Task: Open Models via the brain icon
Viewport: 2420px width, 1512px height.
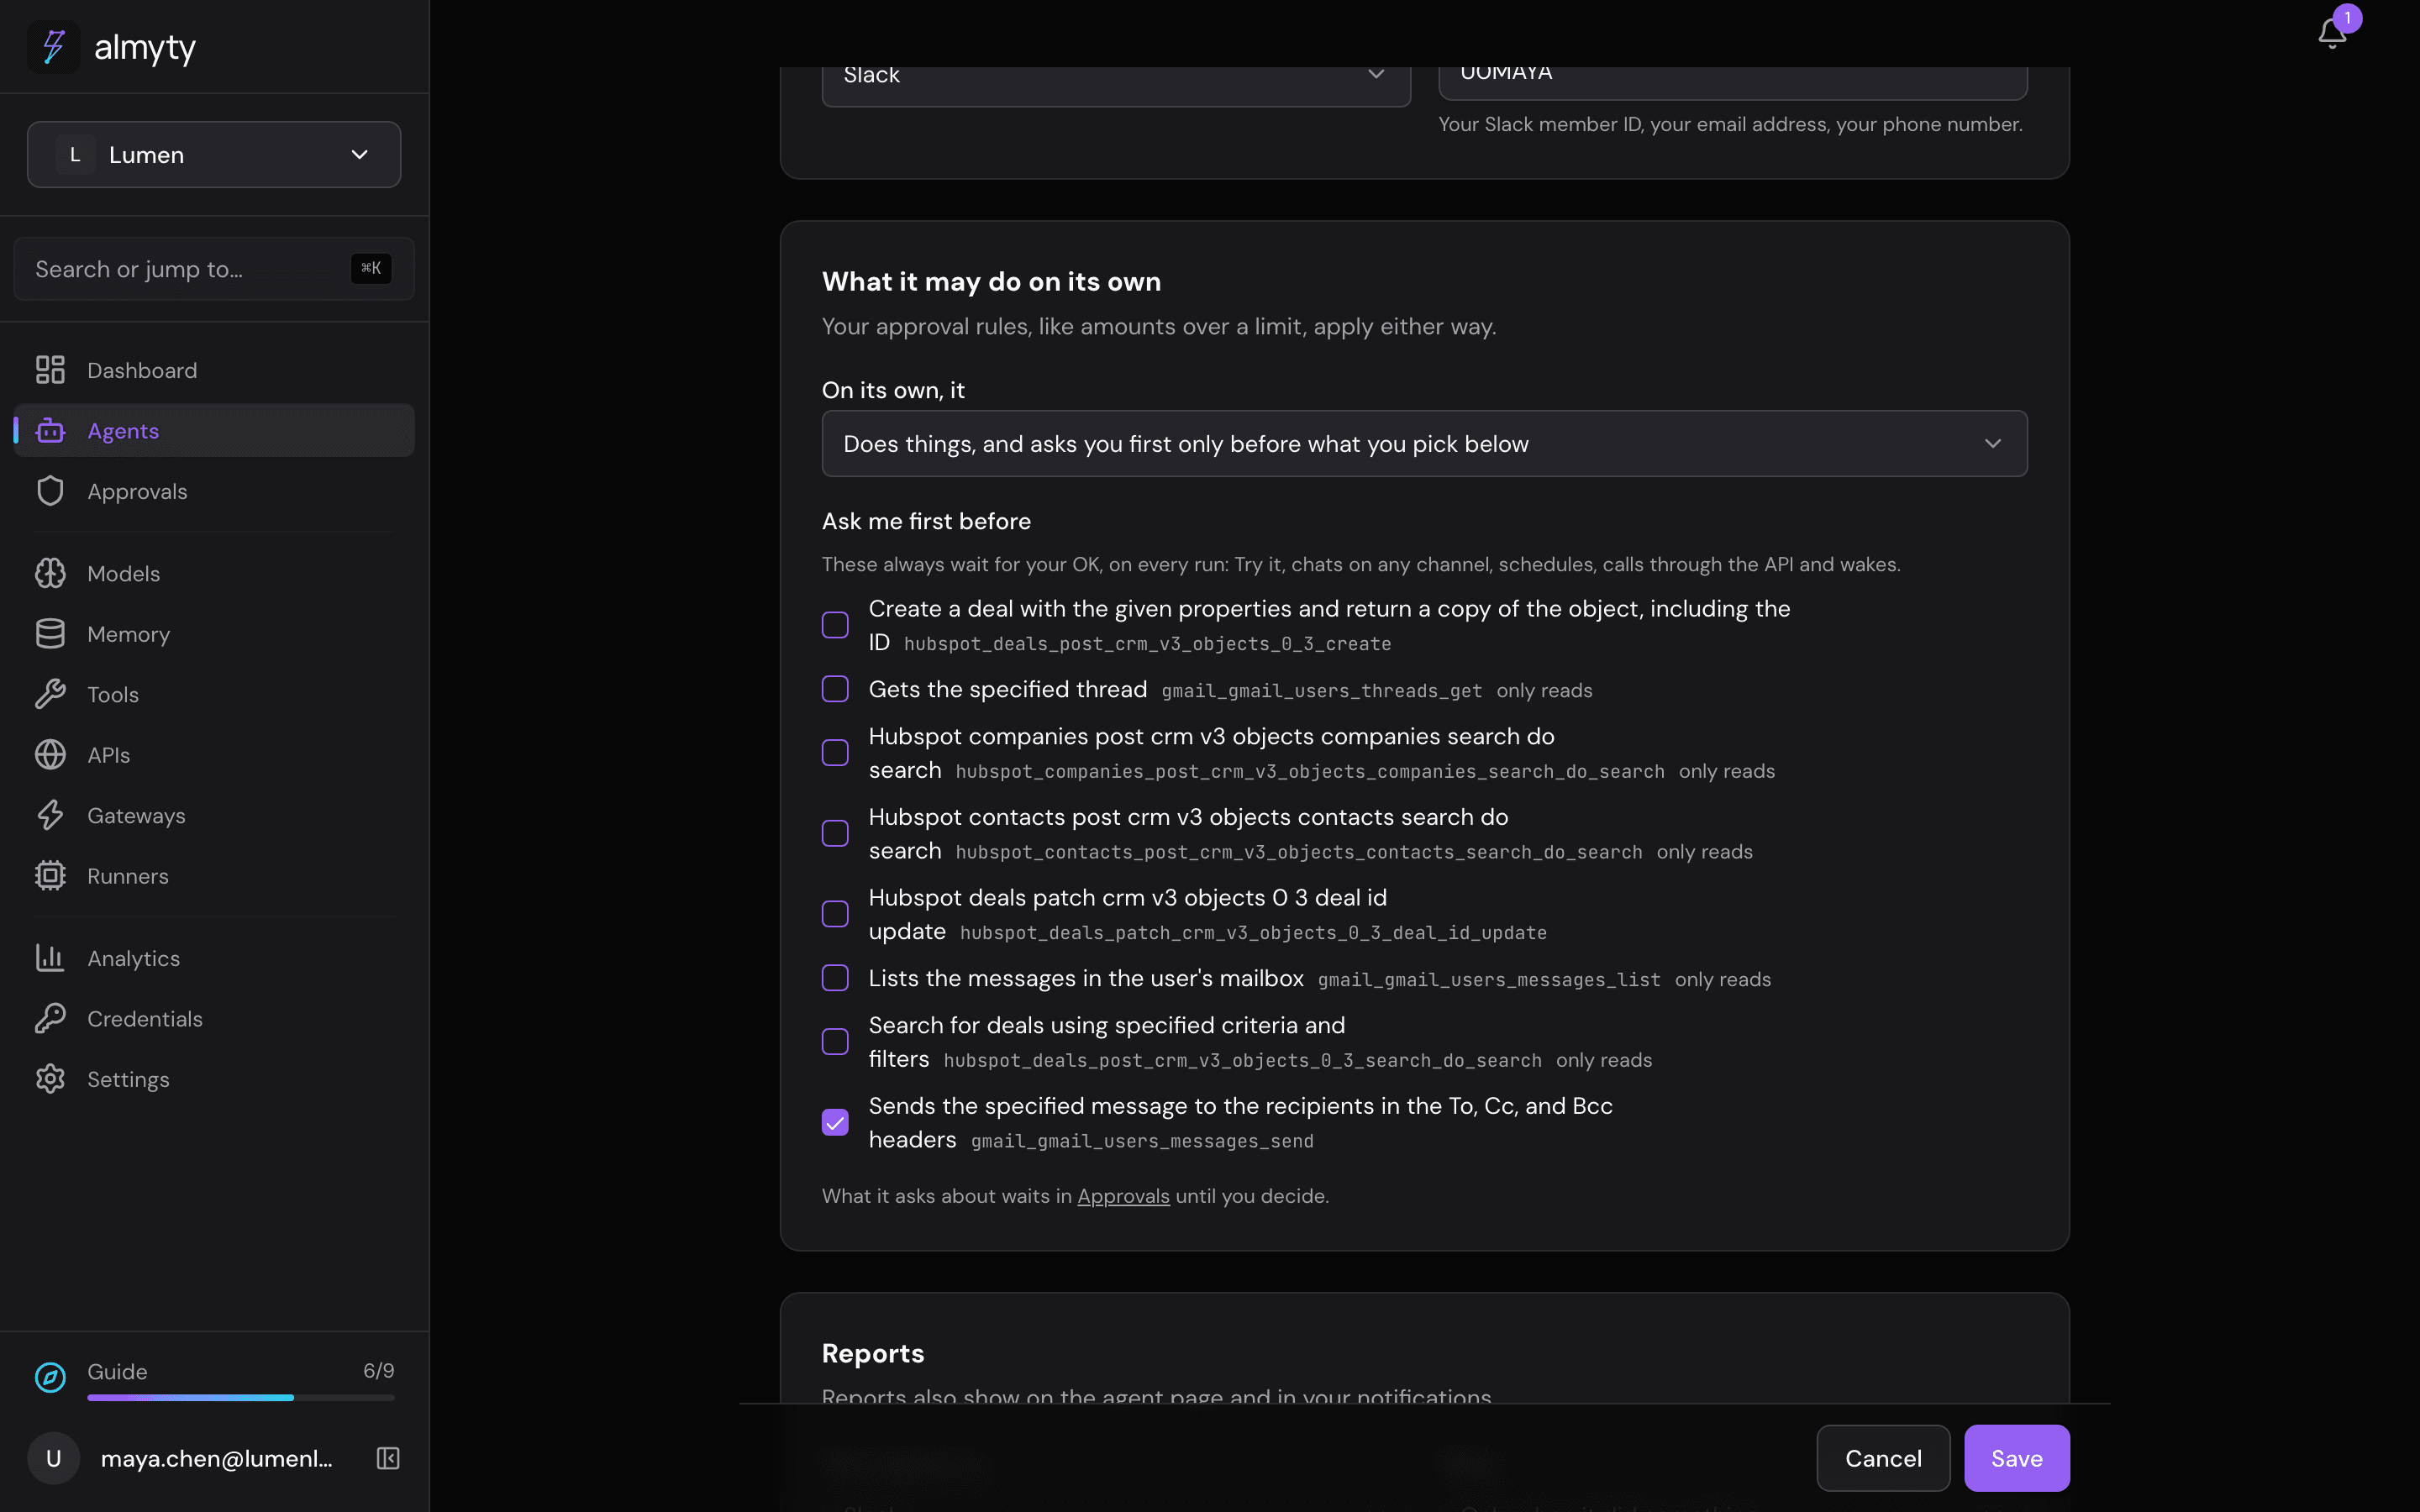Action: click(50, 573)
